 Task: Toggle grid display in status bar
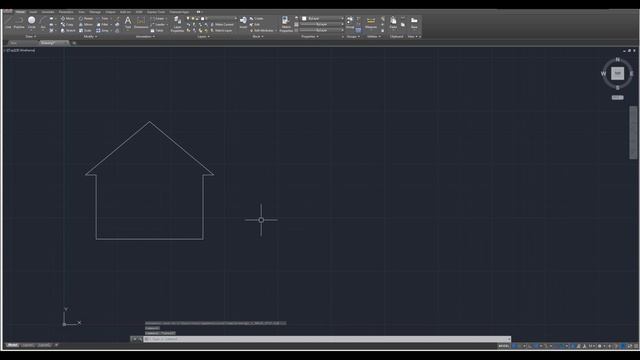coord(515,346)
